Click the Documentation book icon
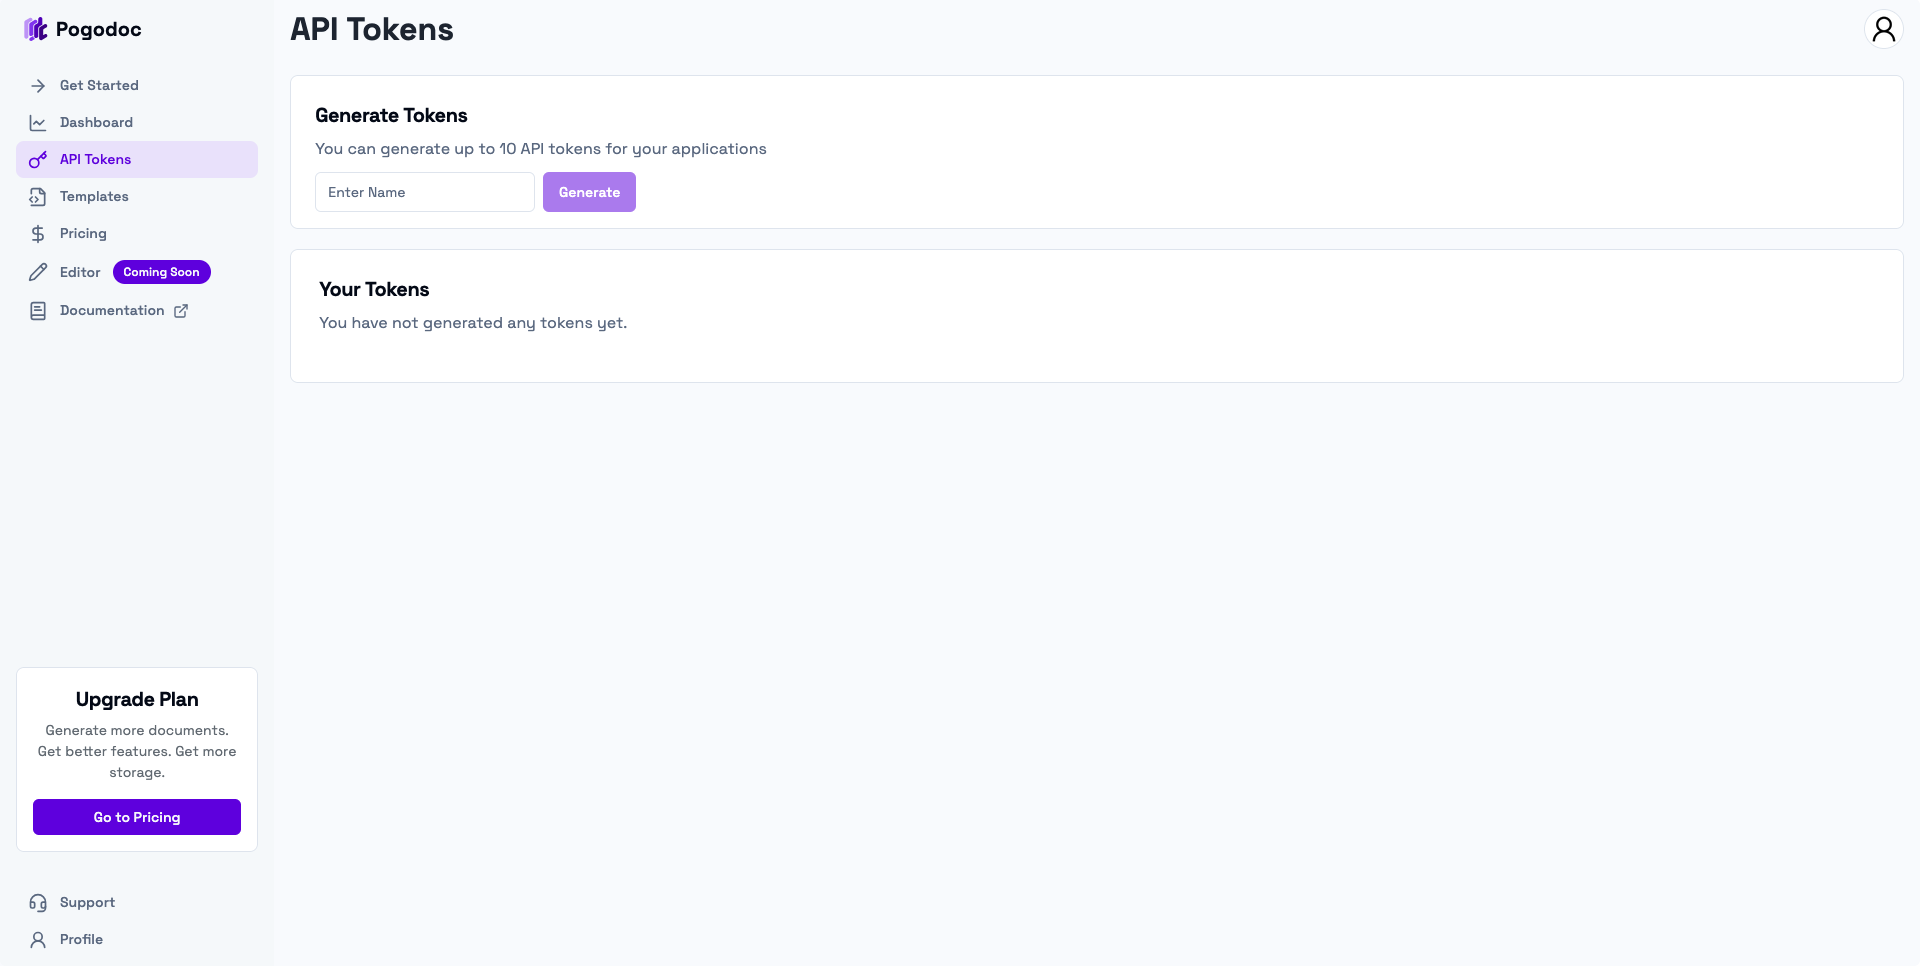Viewport: 1920px width, 966px height. [38, 311]
